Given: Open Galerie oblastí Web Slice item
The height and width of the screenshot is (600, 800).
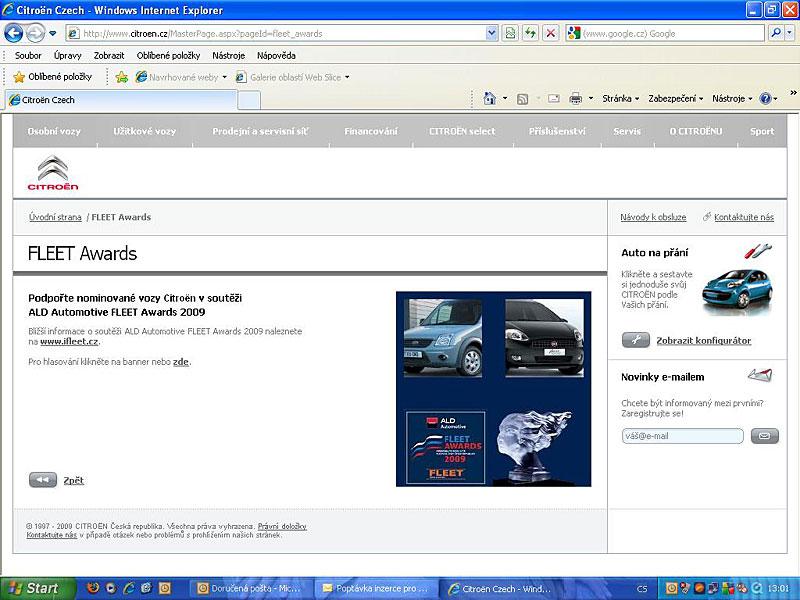Looking at the screenshot, I should coord(292,77).
